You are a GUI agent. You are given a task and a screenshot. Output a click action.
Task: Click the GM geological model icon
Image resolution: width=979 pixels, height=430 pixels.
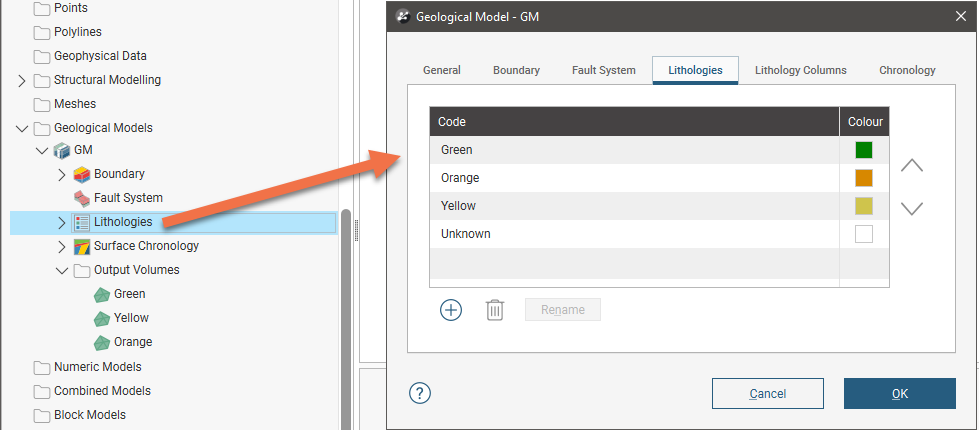point(62,150)
